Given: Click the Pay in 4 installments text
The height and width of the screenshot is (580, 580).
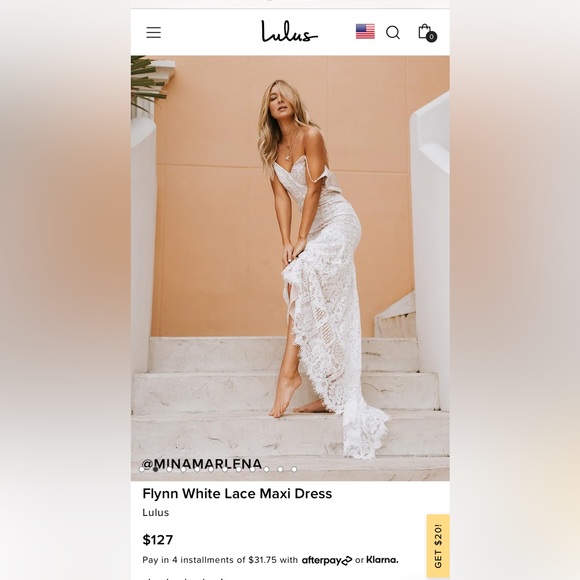Looking at the screenshot, I should [220, 560].
